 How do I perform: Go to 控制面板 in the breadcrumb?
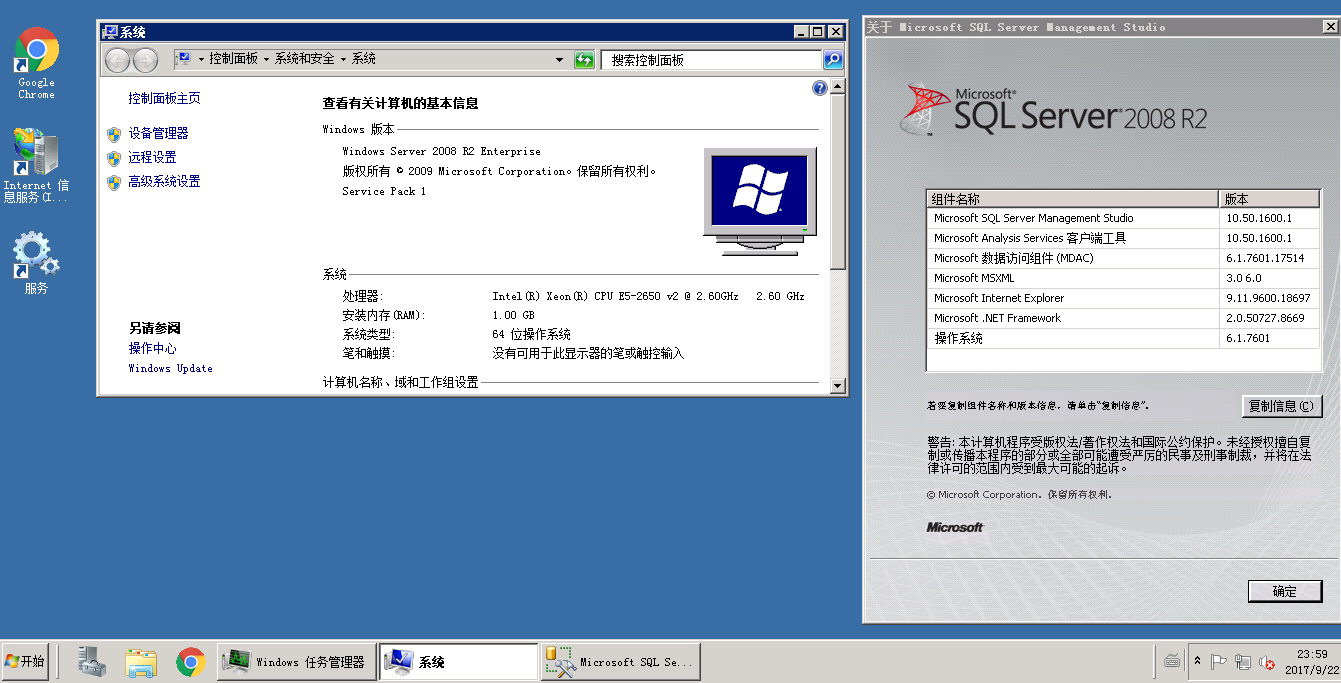(x=233, y=60)
